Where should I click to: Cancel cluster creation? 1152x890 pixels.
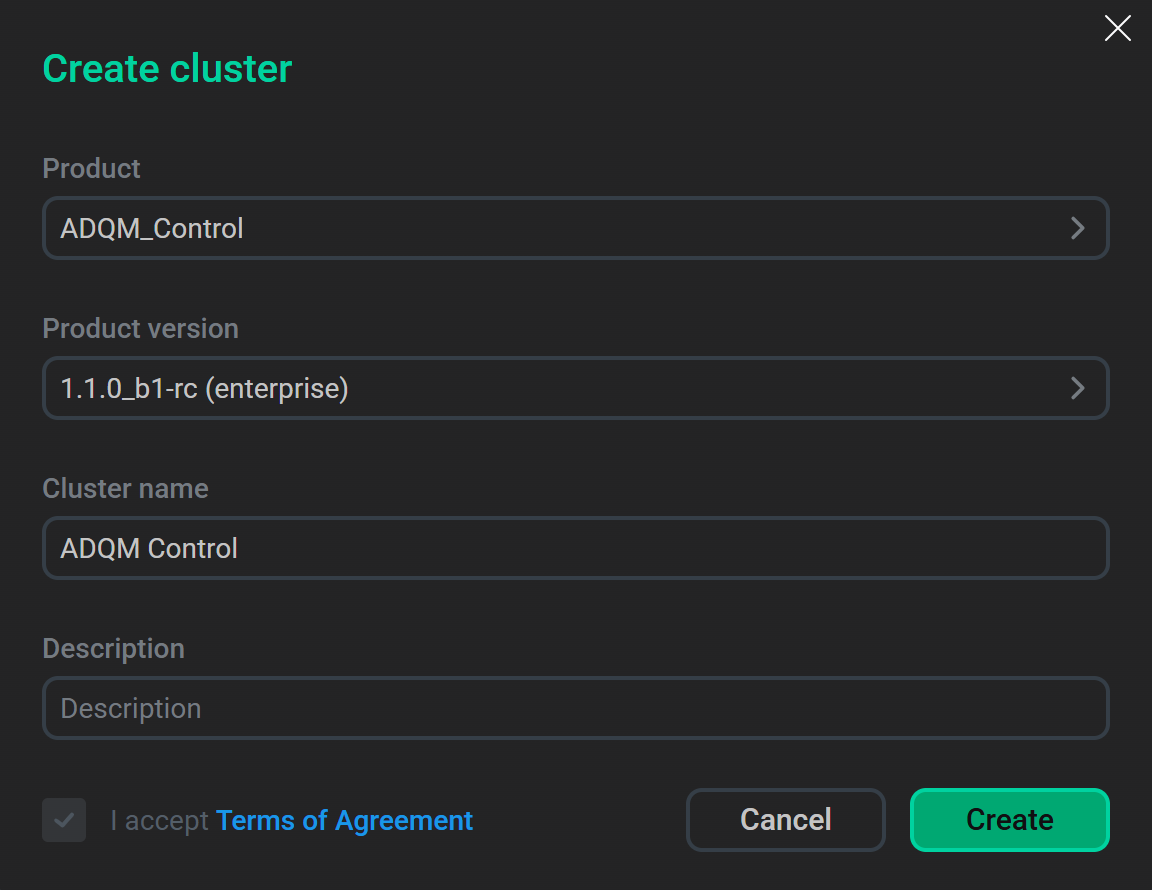click(x=786, y=819)
